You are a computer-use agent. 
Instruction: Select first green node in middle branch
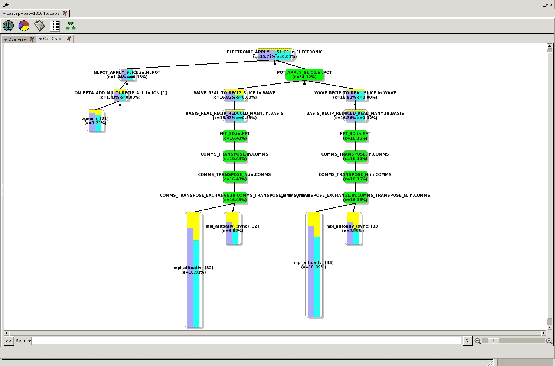pyautogui.click(x=235, y=136)
